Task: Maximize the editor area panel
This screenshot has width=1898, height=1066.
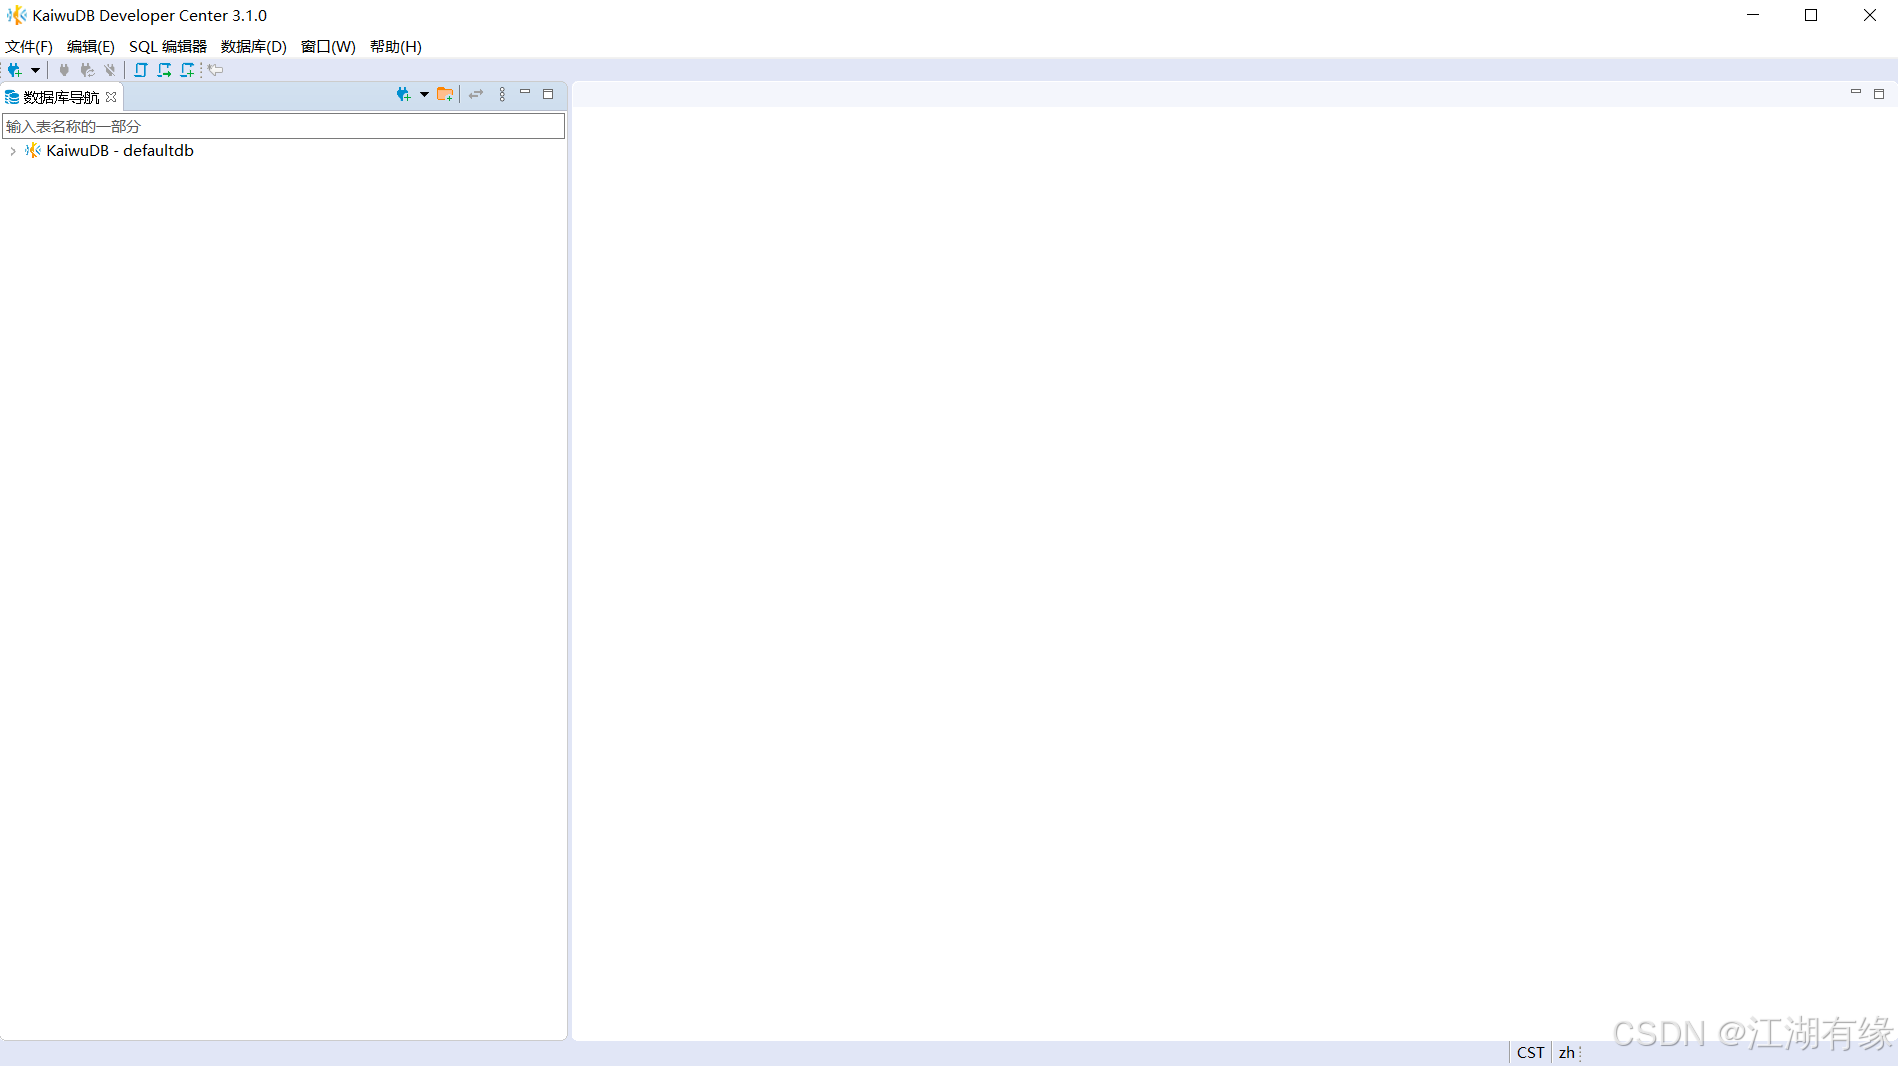Action: 1879,94
